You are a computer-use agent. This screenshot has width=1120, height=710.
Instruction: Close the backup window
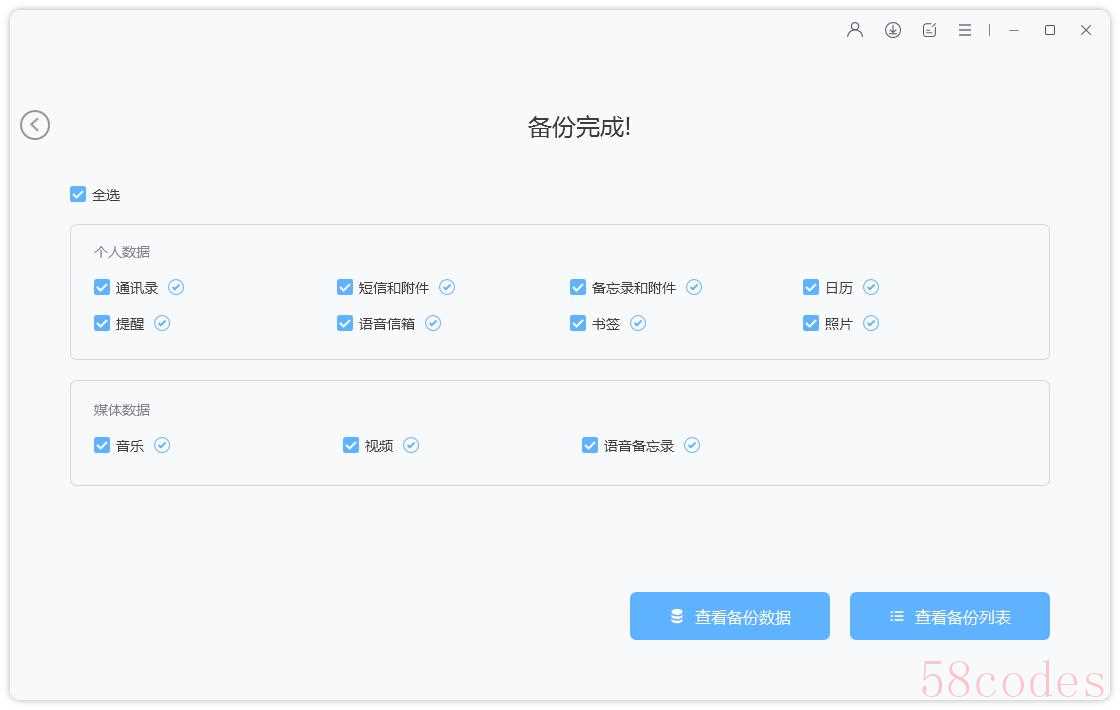pos(1086,30)
